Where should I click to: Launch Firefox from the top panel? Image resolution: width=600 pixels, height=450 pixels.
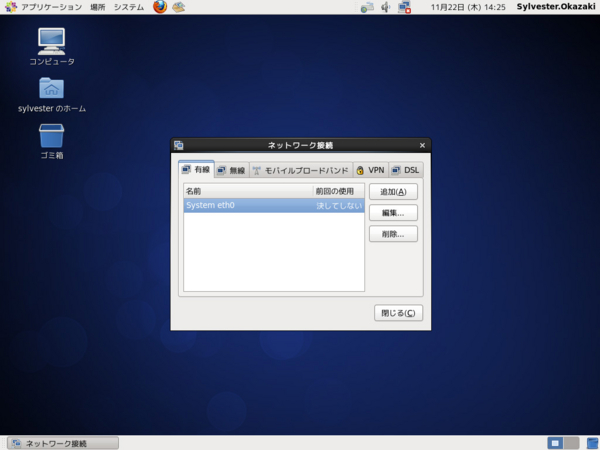click(160, 7)
